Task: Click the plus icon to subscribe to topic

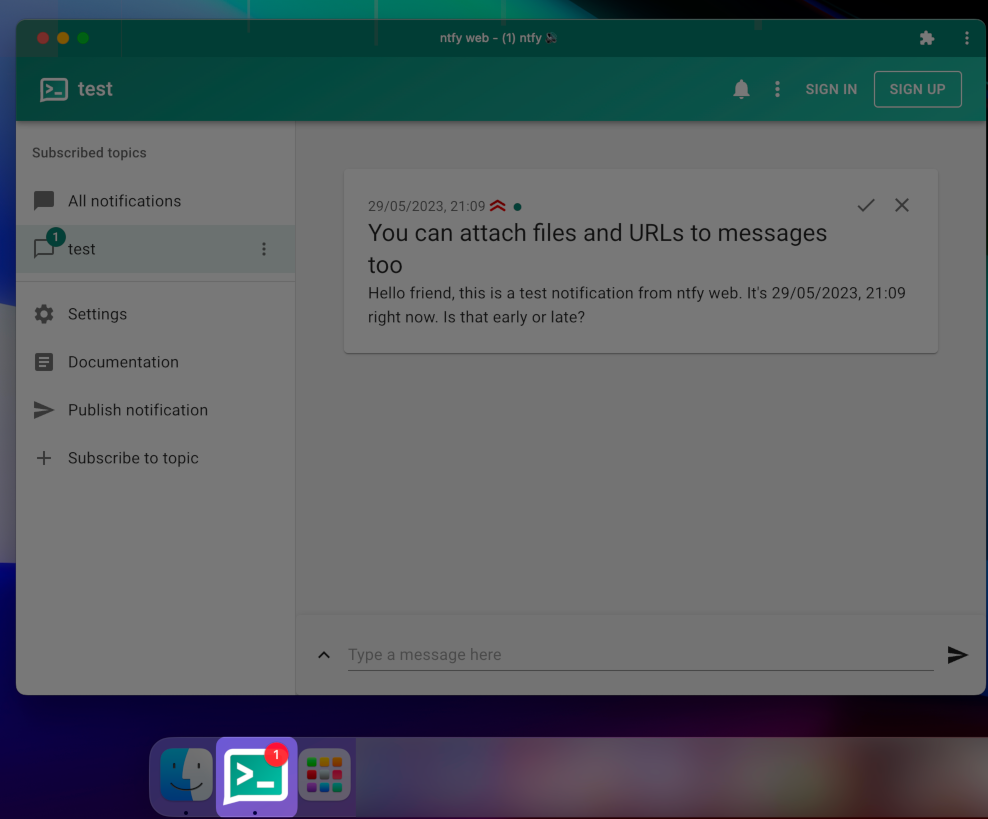Action: pyautogui.click(x=44, y=458)
